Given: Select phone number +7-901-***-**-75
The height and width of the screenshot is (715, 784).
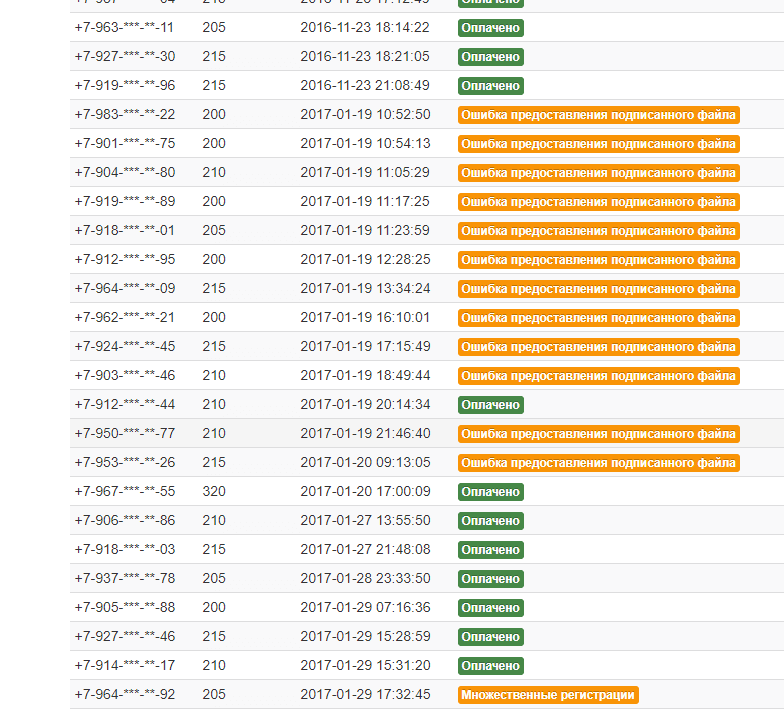Looking at the screenshot, I should [x=124, y=144].
